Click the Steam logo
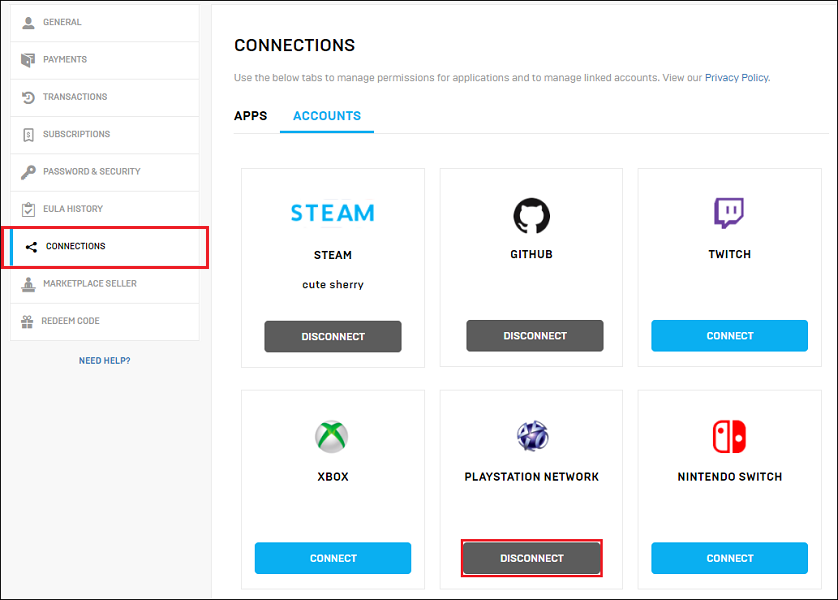838x600 pixels. click(332, 213)
